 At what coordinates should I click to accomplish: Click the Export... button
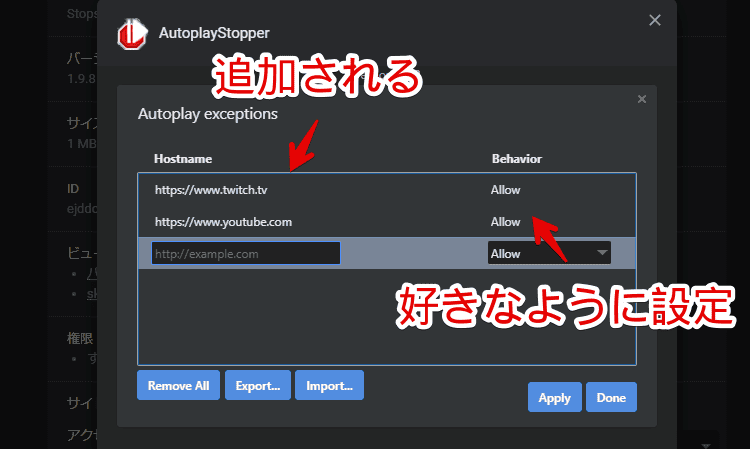[x=258, y=385]
